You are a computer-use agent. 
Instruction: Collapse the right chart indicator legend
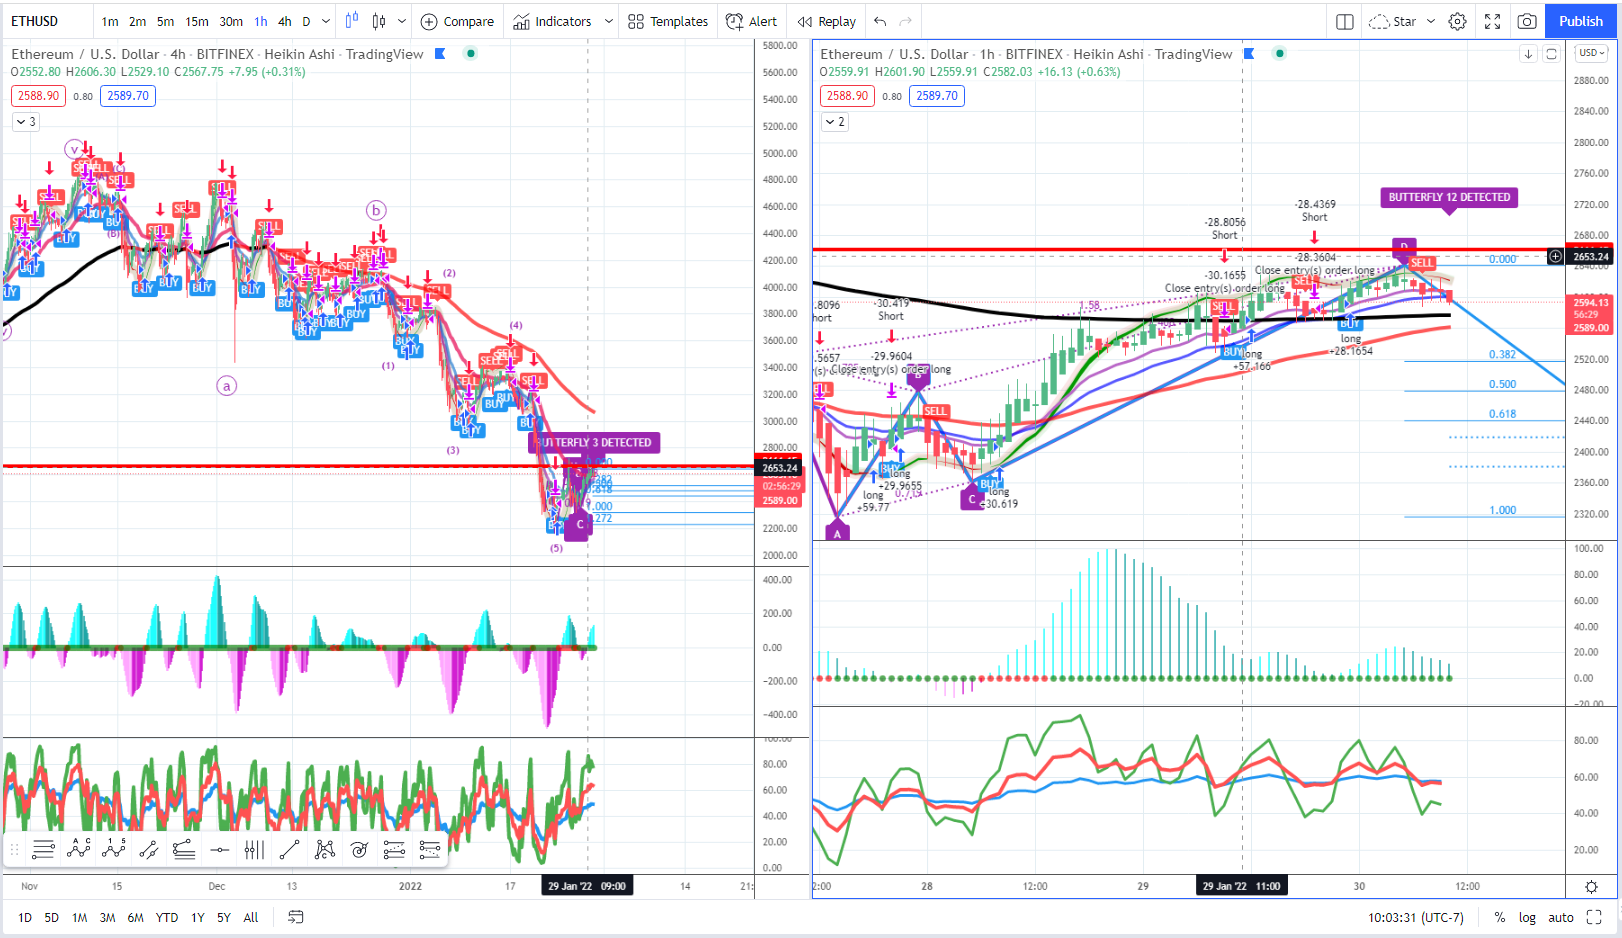point(834,122)
